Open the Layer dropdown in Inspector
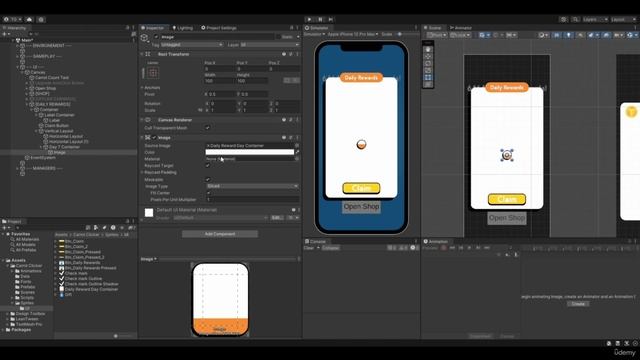640x360 pixels. [269, 44]
